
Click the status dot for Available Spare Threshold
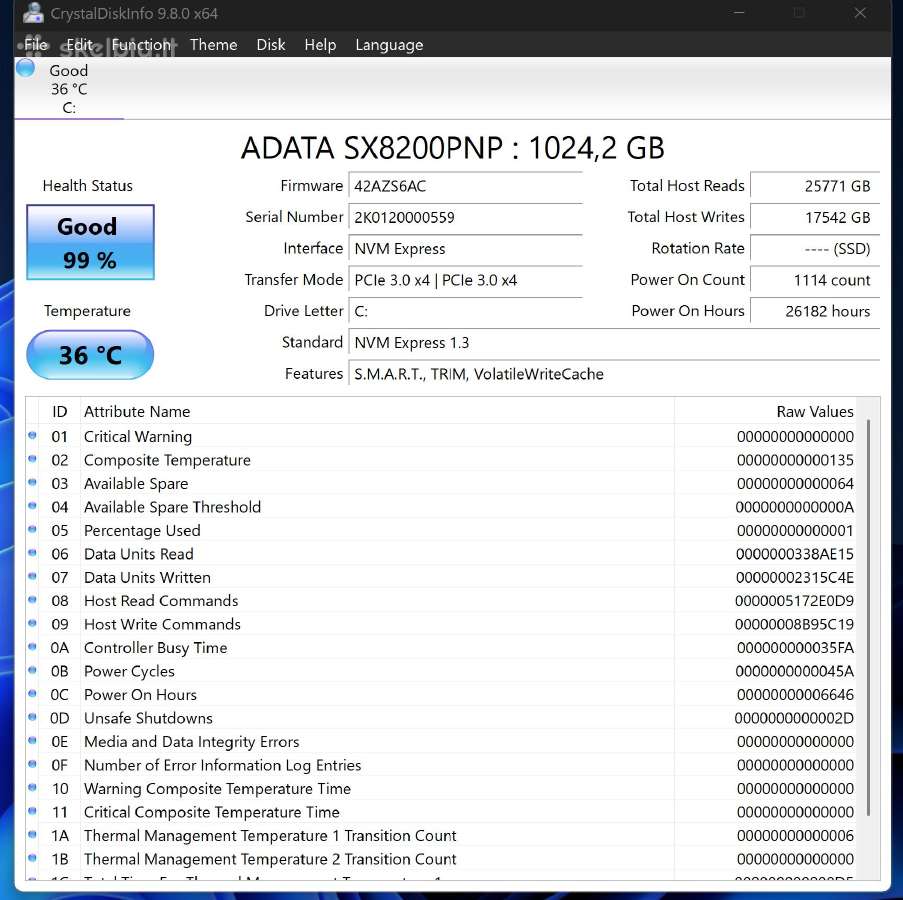coord(32,506)
